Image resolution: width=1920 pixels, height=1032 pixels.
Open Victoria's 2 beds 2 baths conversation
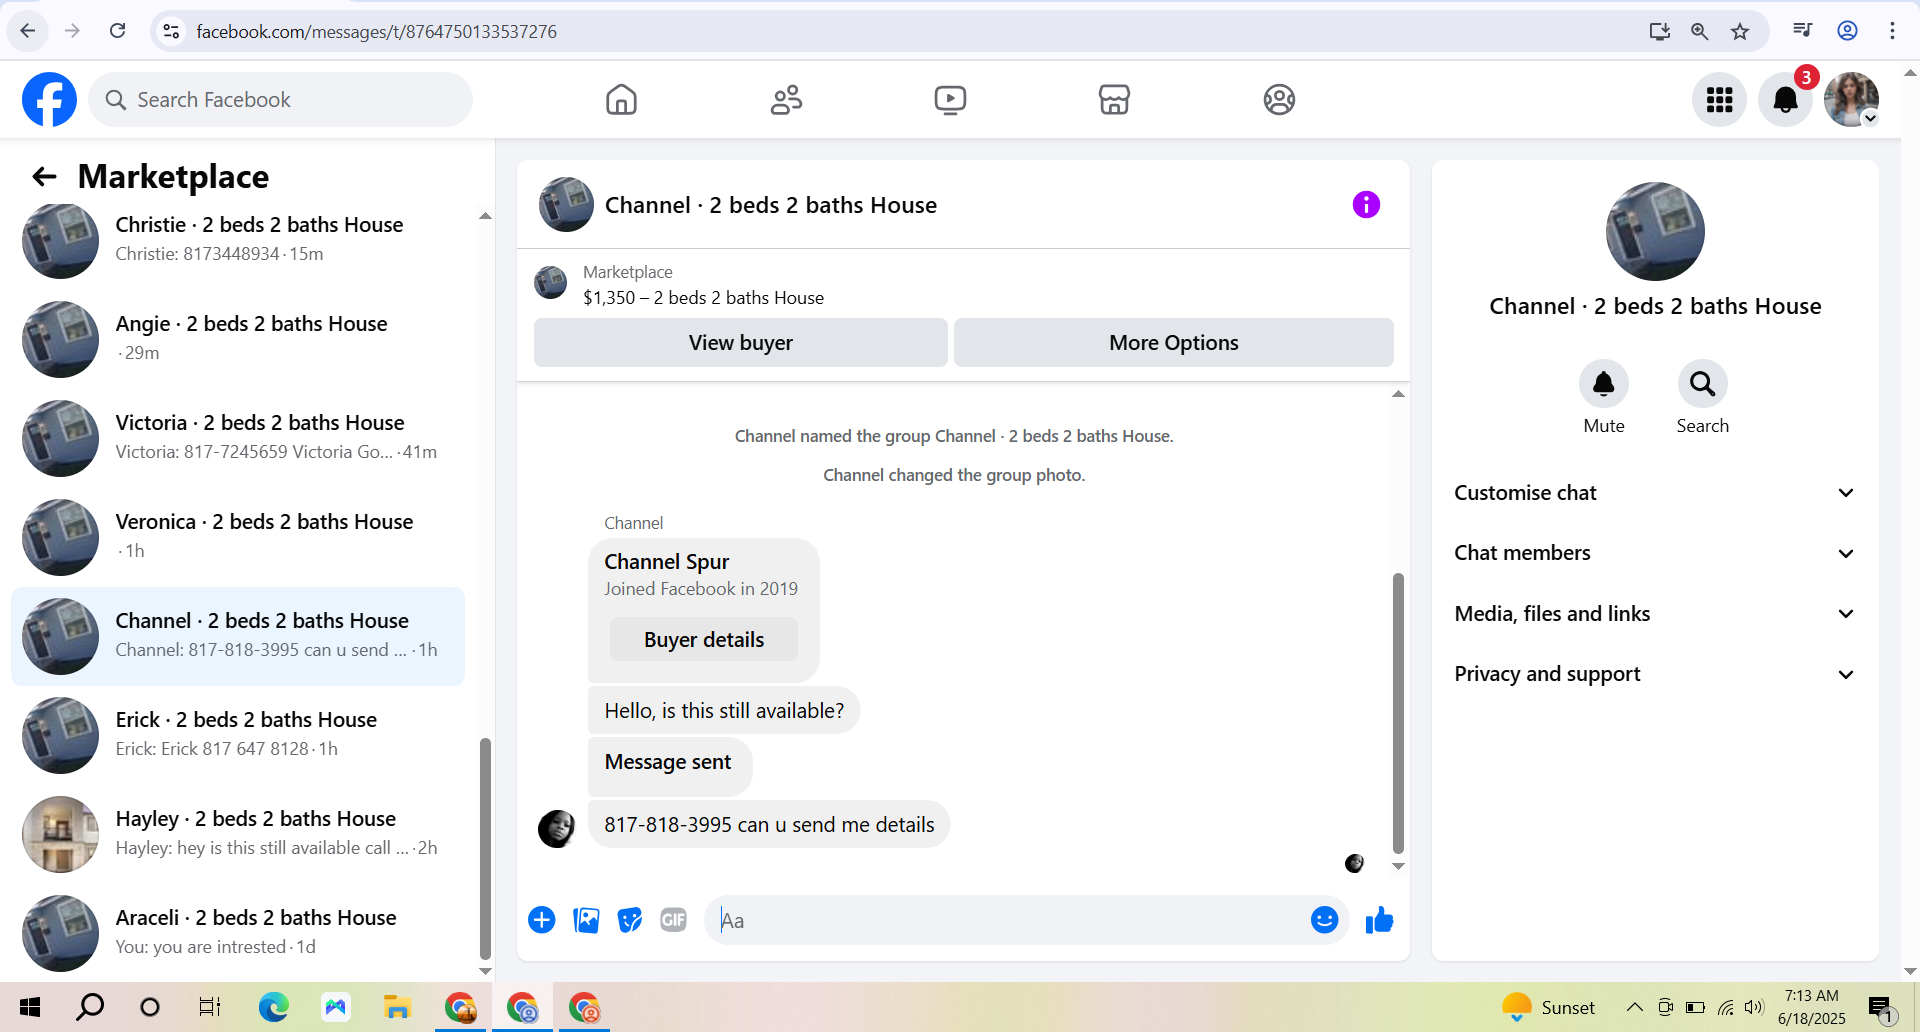[x=238, y=438]
